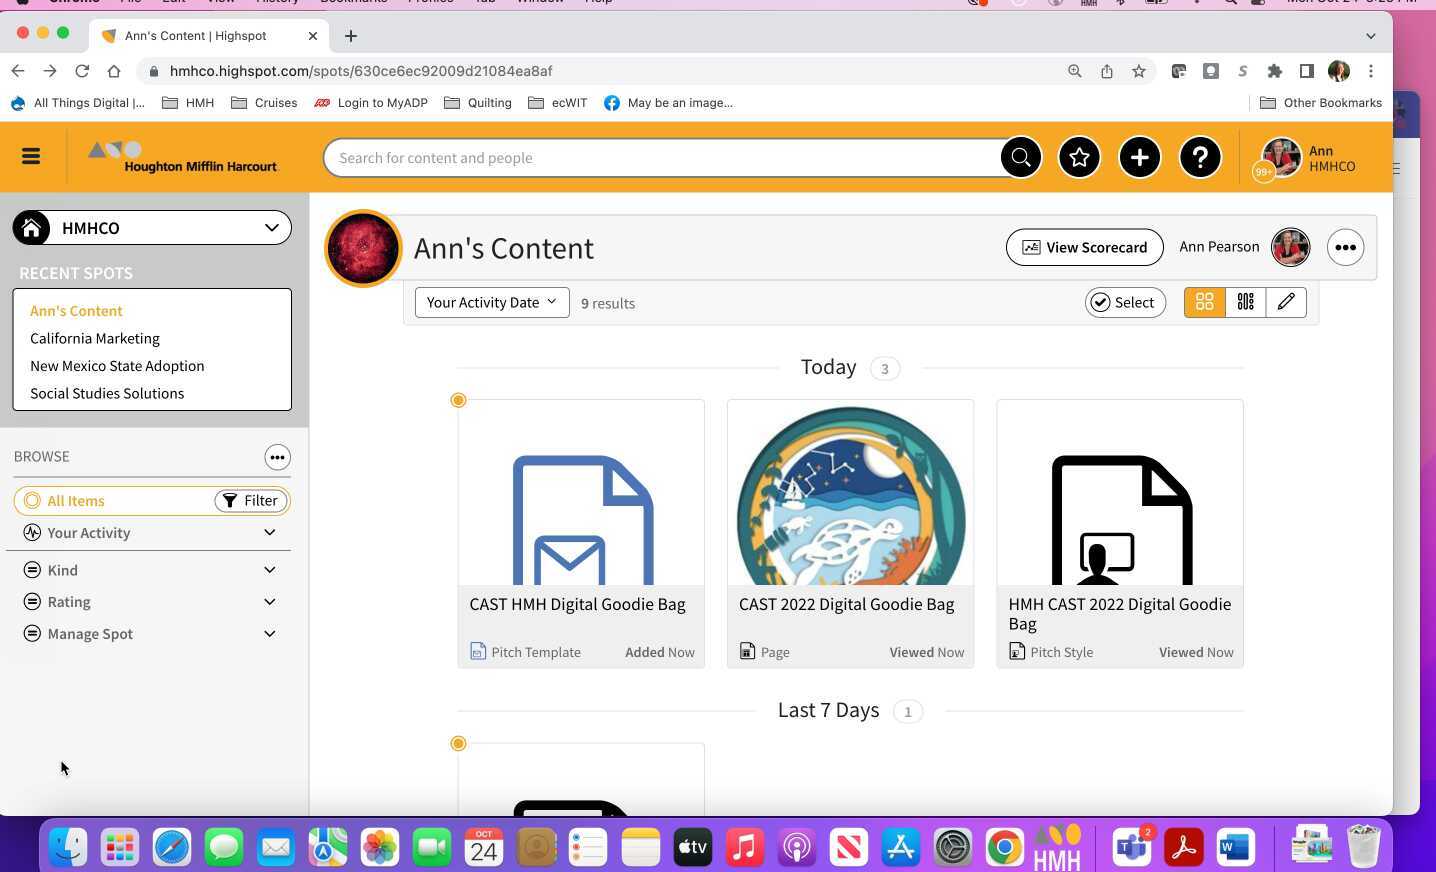Open the HMHCO spot selector dropdown

point(152,228)
